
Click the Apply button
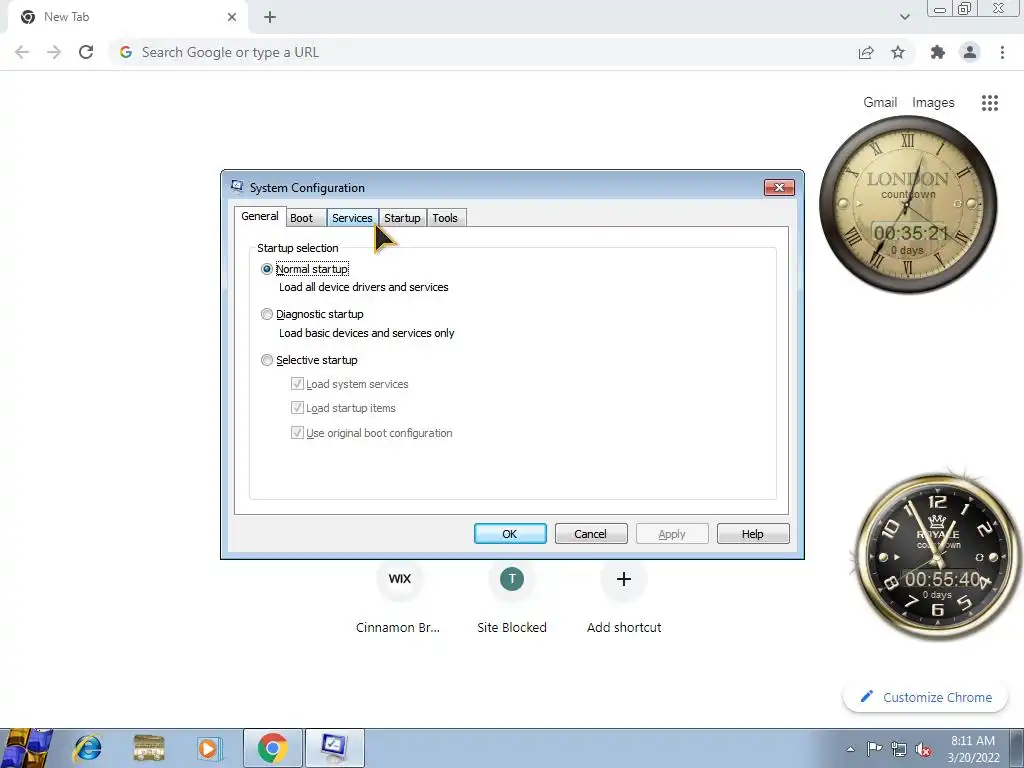[672, 534]
